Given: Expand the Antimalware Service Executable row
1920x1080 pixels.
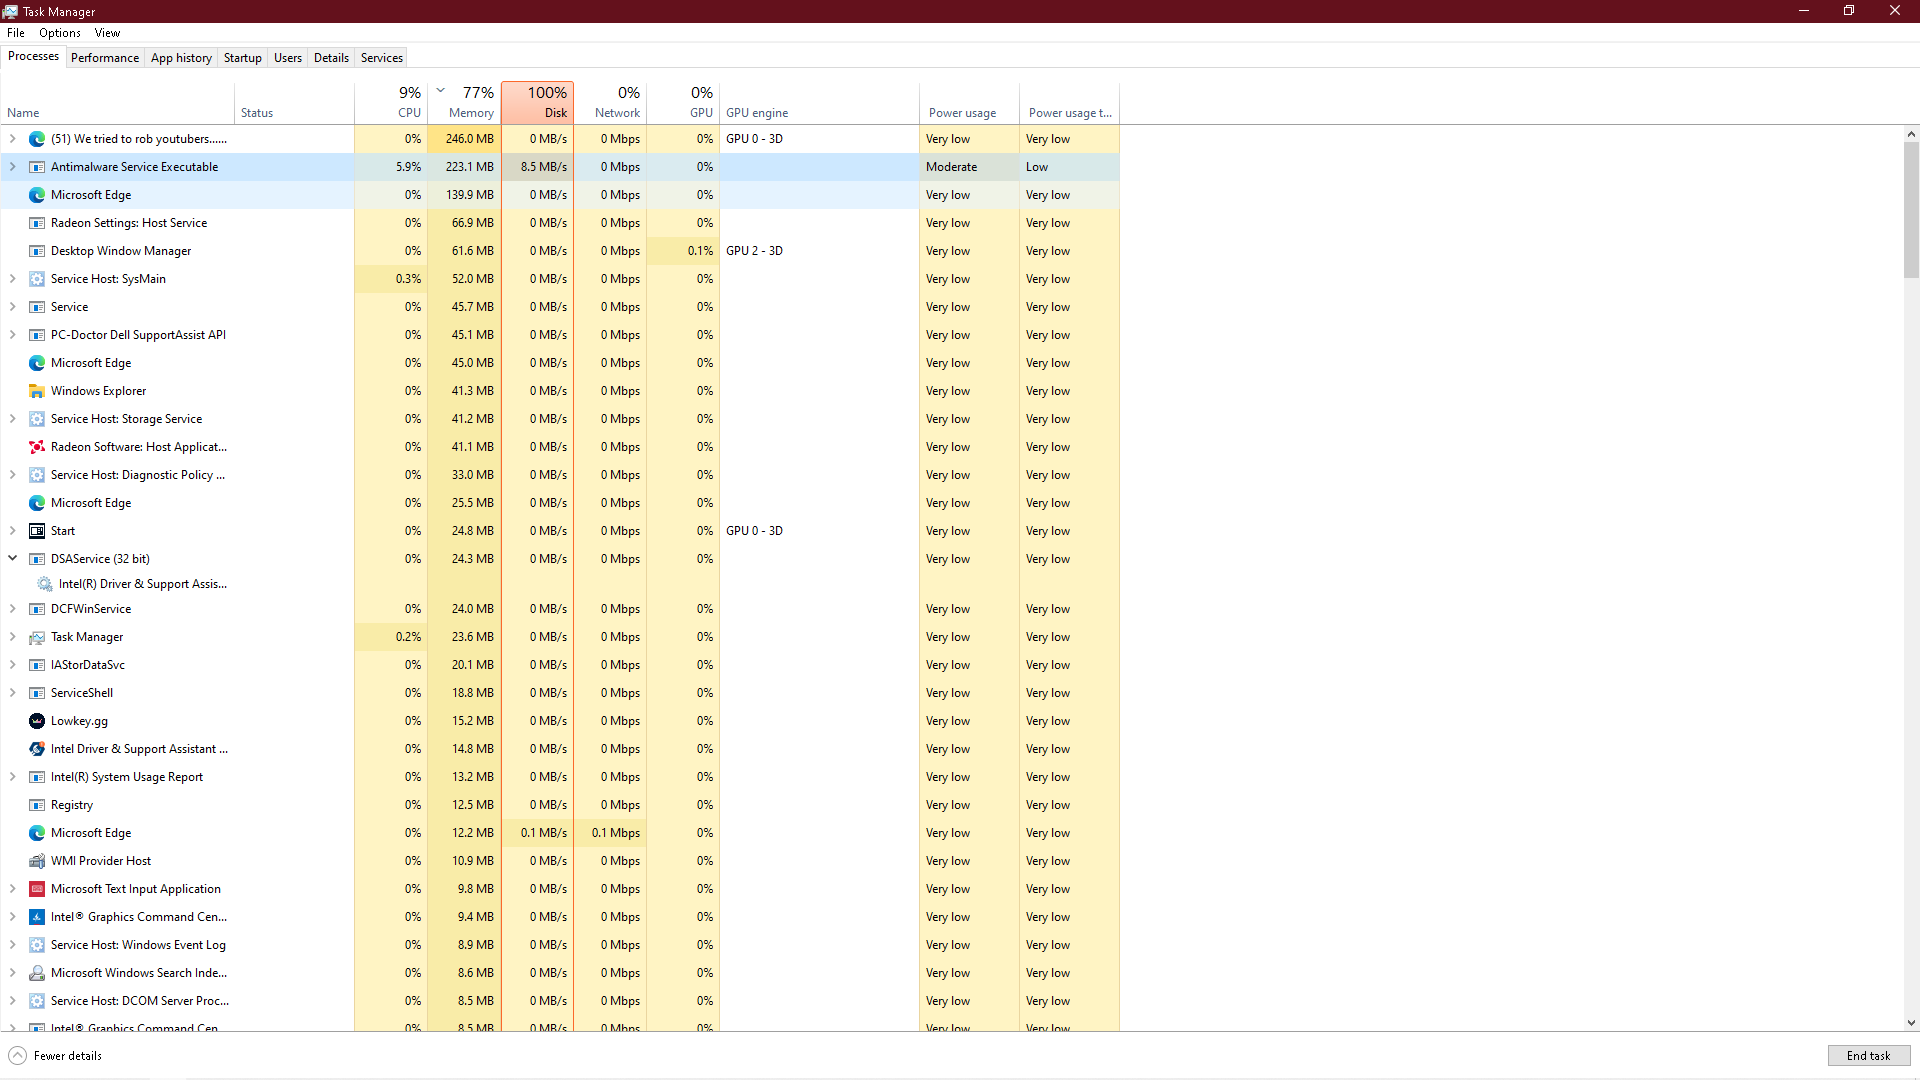Looking at the screenshot, I should (13, 167).
